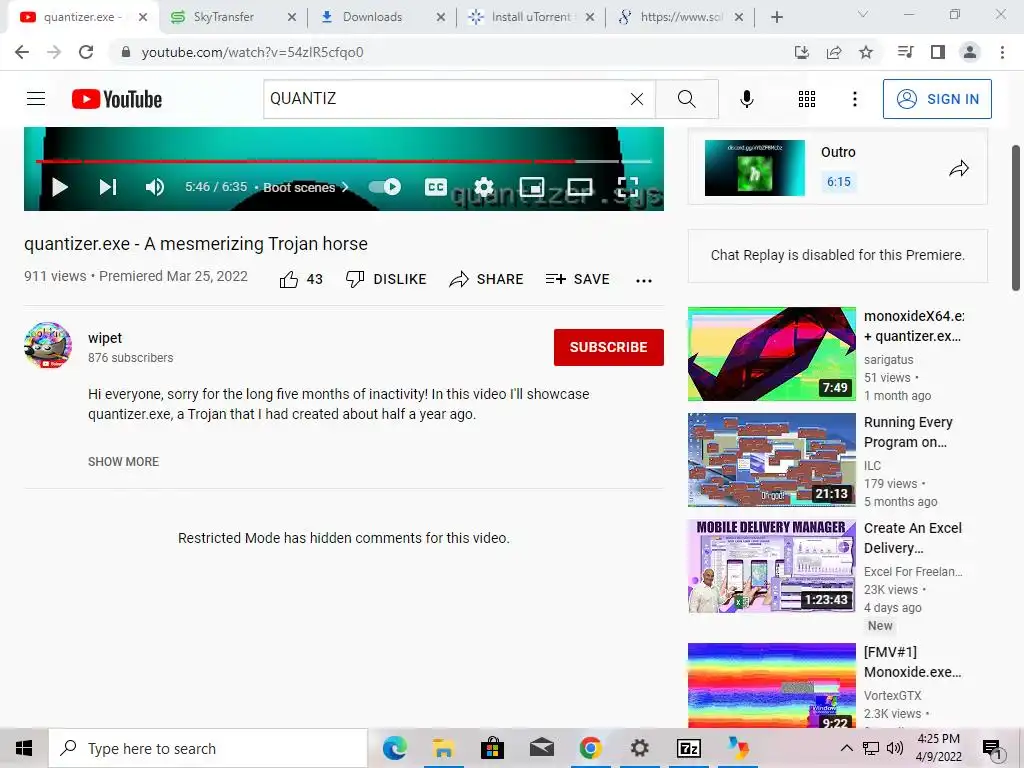
Task: Reload the current page
Action: (86, 52)
